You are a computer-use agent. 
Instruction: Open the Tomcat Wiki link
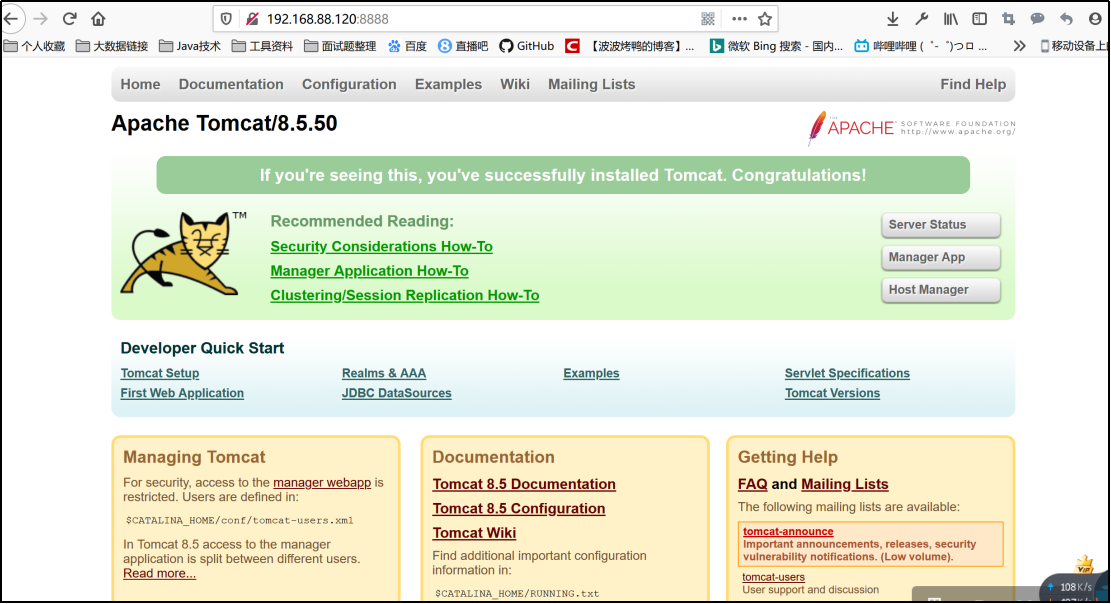pyautogui.click(x=474, y=533)
